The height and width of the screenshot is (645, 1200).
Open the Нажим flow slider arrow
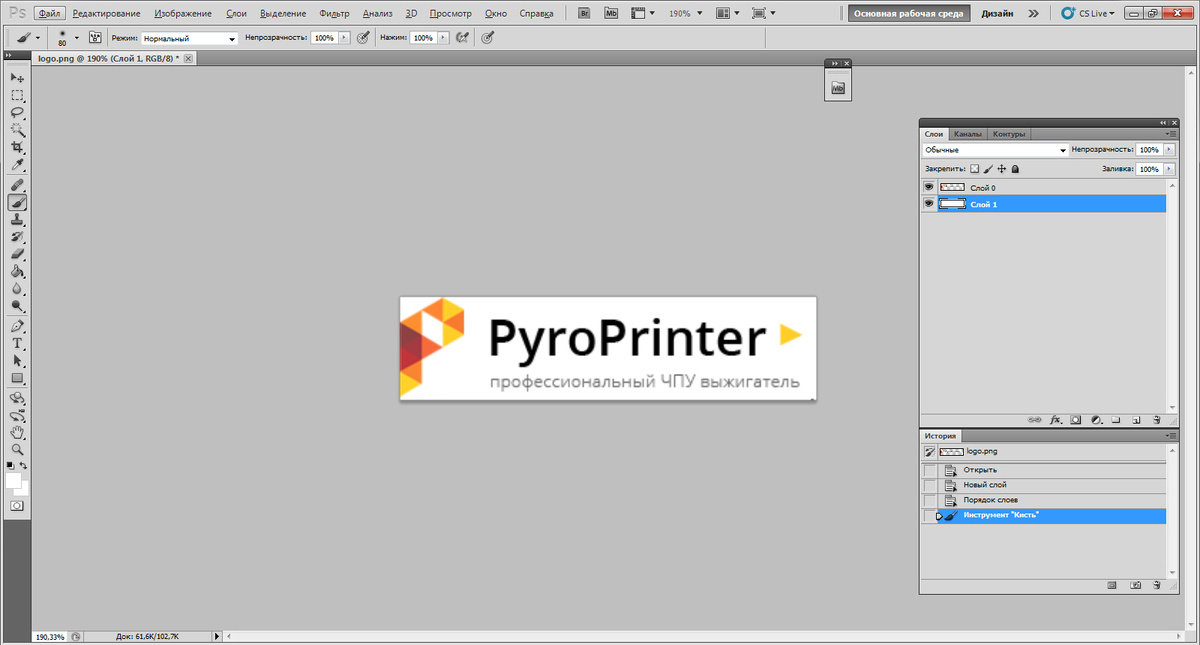click(444, 37)
